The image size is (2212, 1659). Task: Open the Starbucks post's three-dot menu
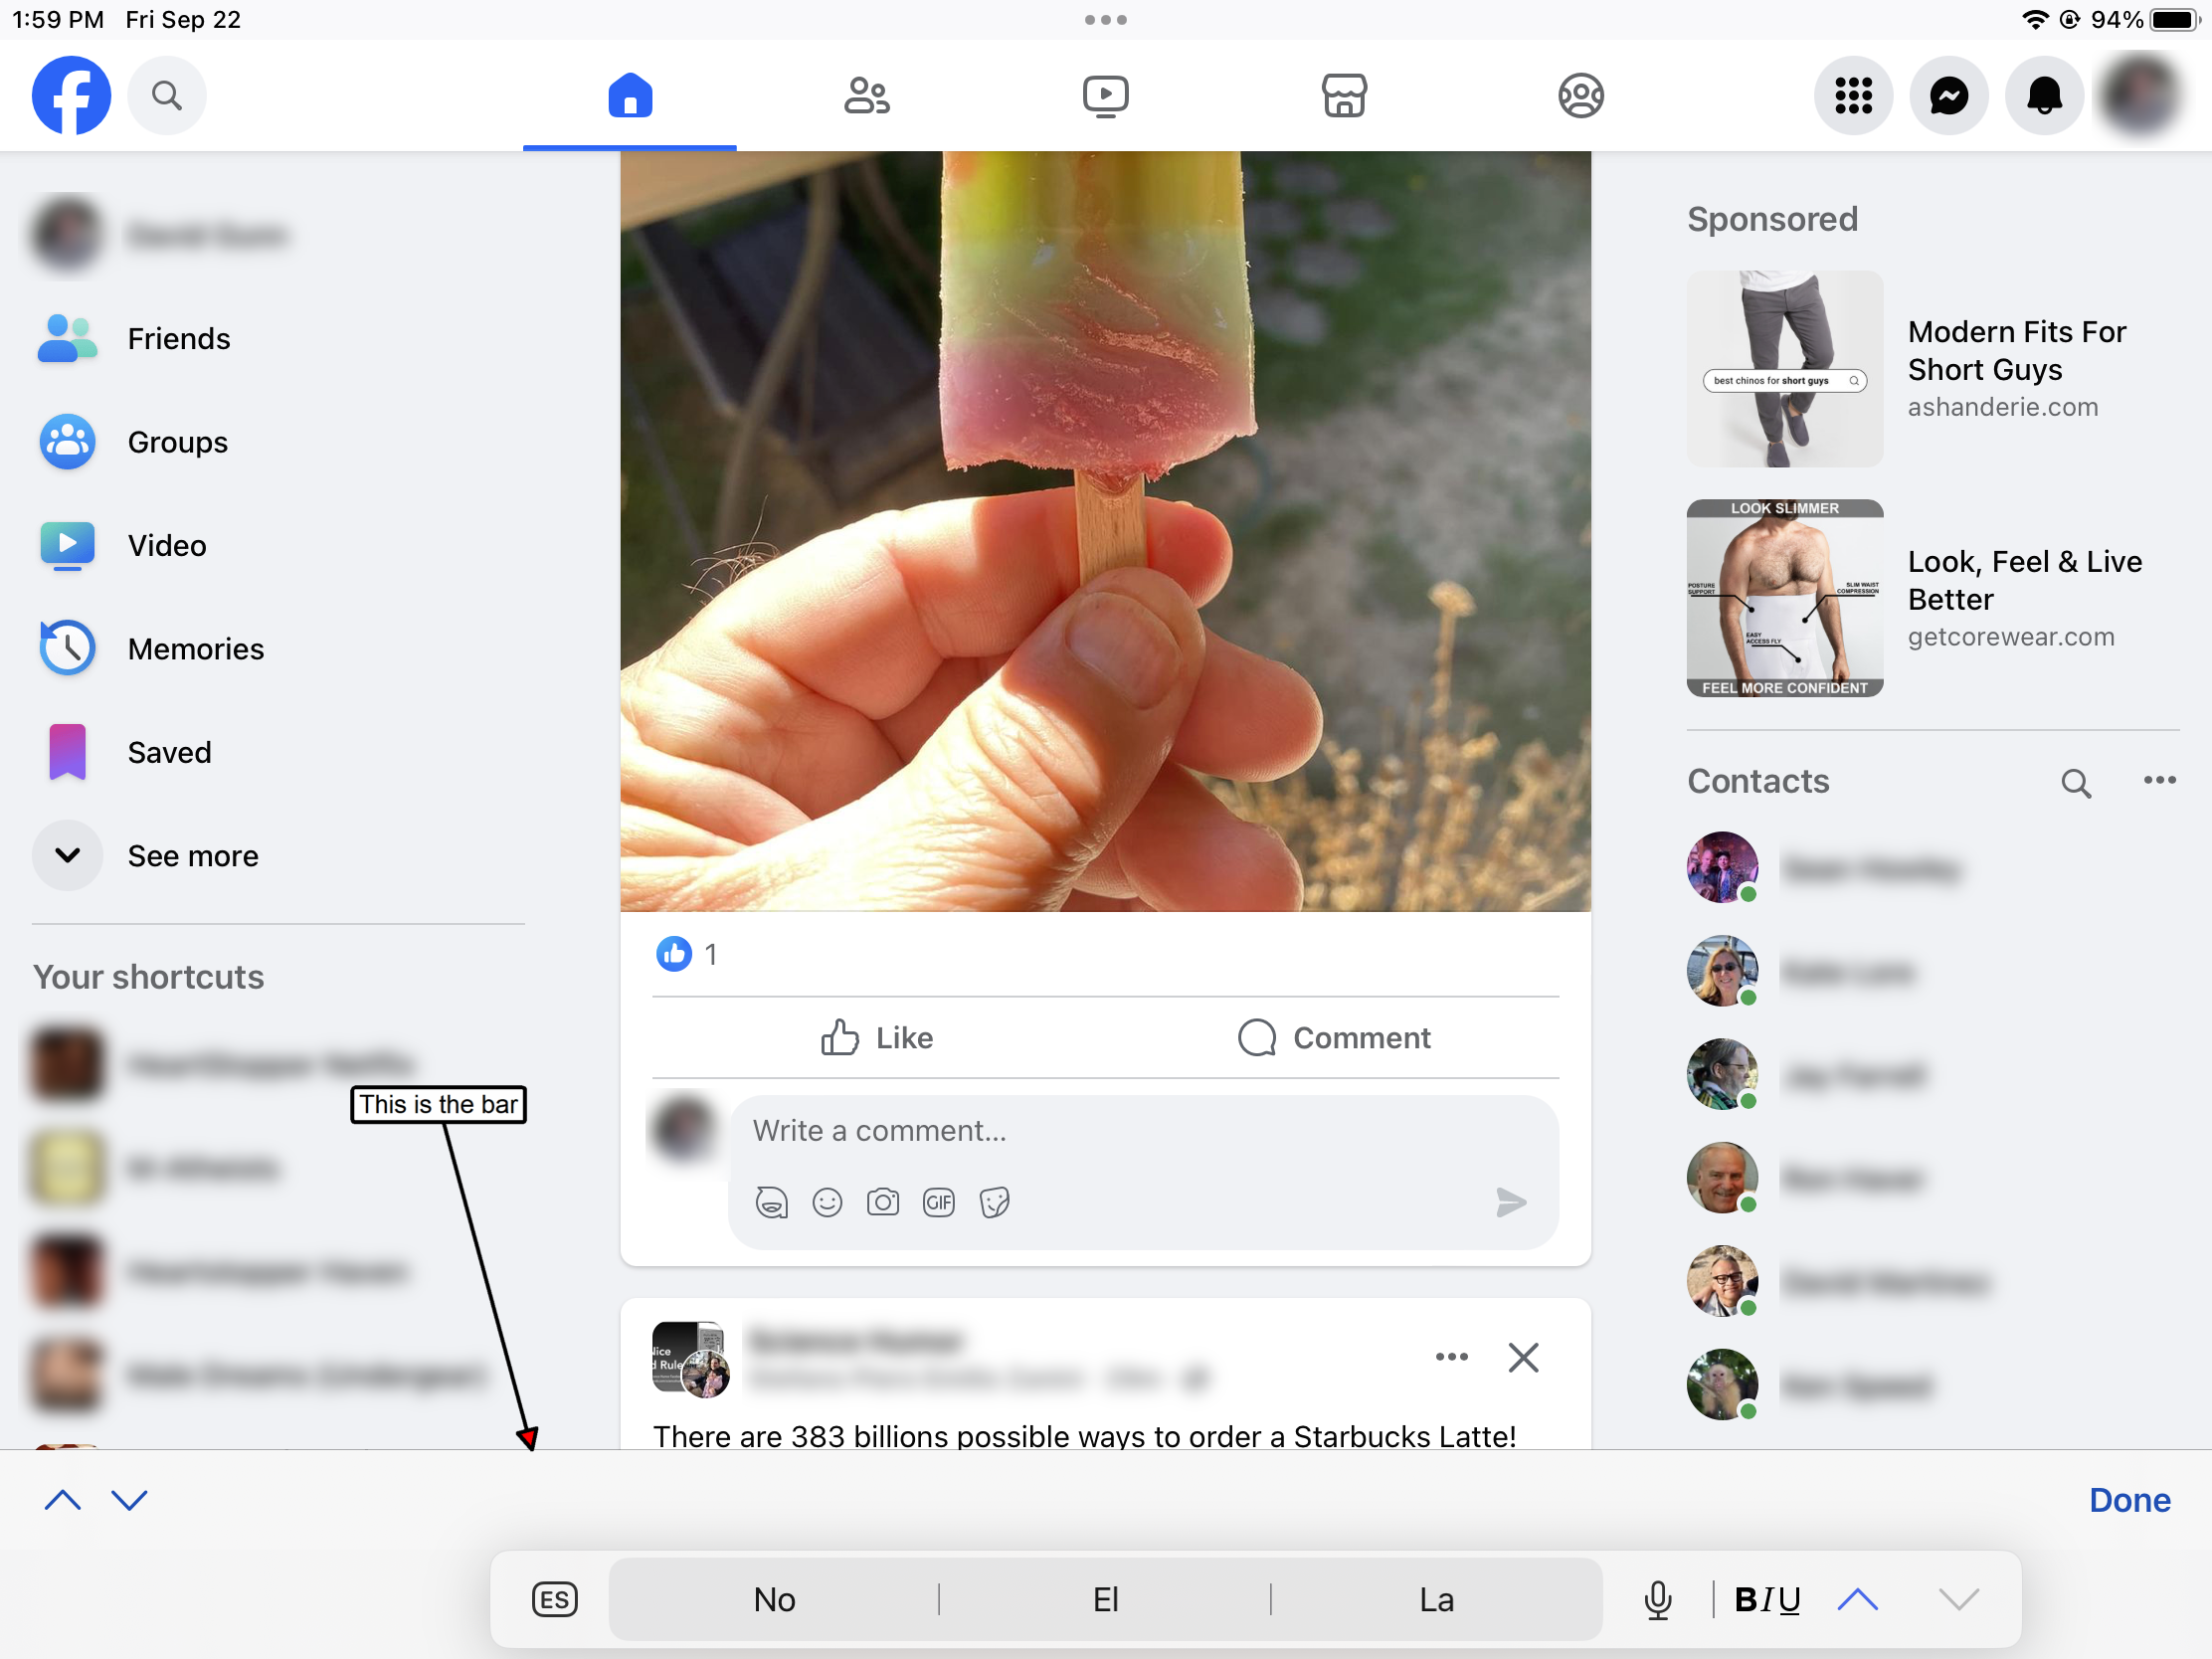[1451, 1357]
